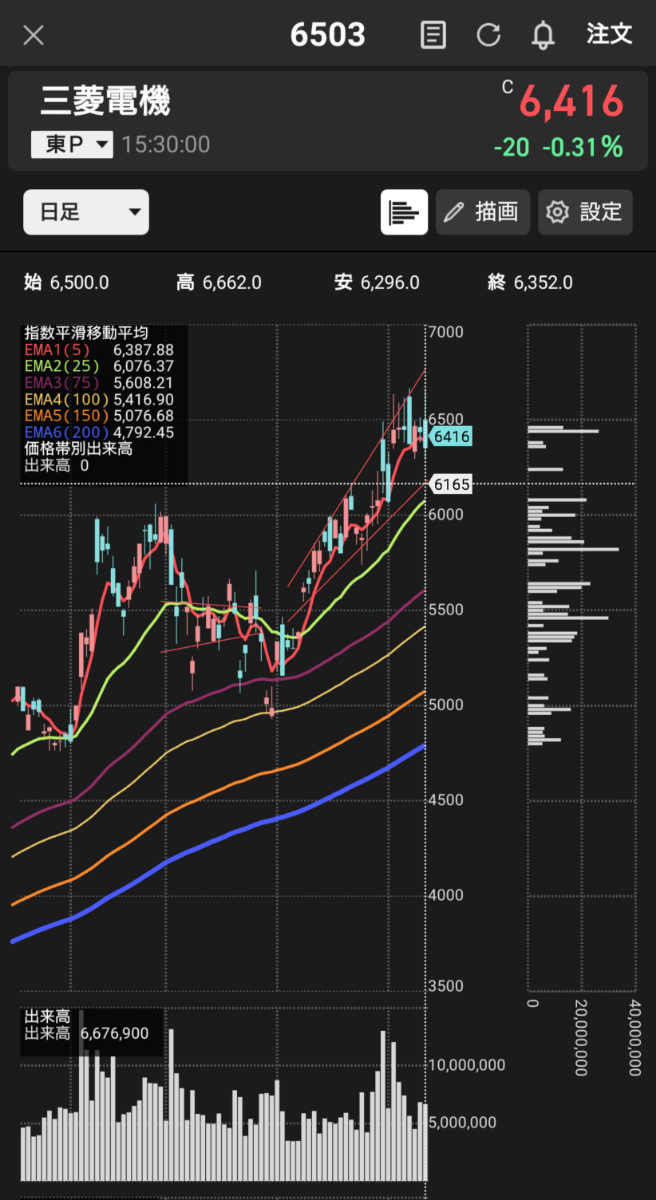Select the 7000 price axis label
This screenshot has height=1200, width=656.
coord(446,331)
